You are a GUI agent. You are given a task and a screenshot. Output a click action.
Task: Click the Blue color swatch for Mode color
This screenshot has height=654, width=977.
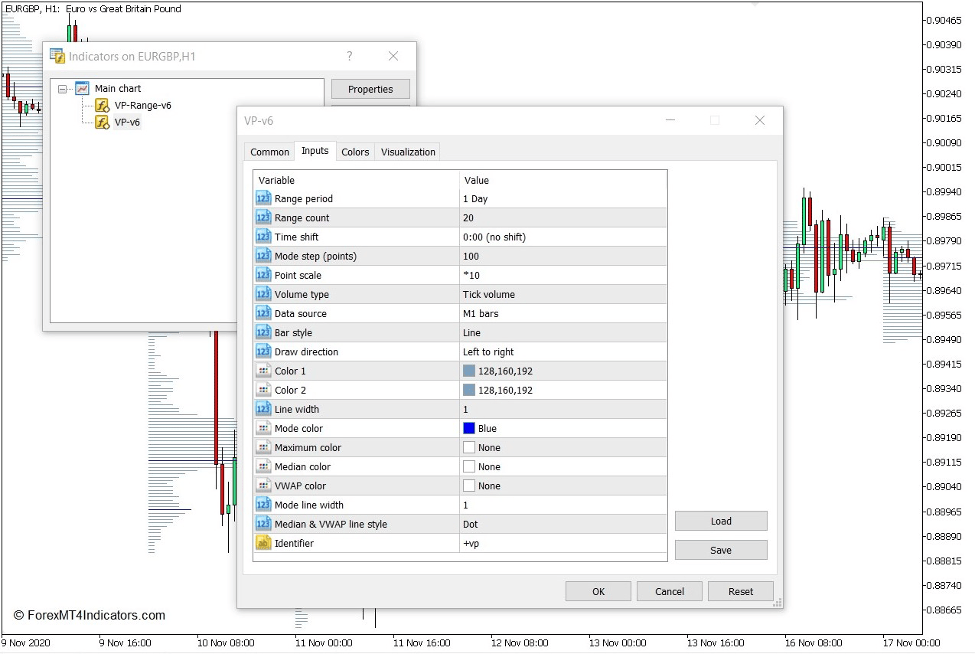471,428
